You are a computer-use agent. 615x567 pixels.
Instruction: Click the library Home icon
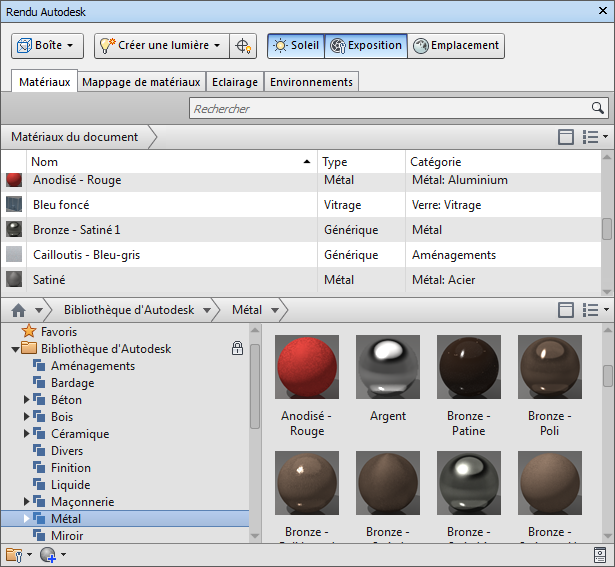click(18, 310)
